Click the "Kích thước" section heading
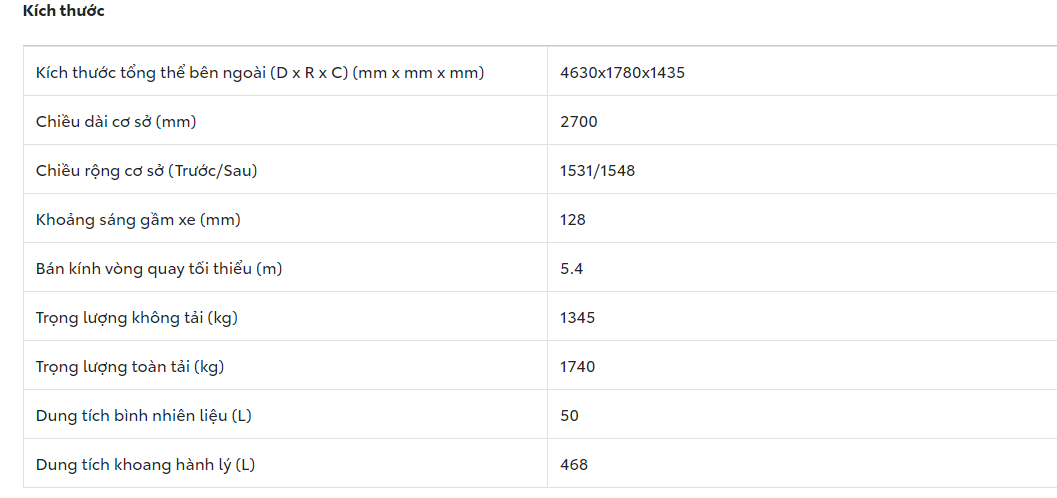The width and height of the screenshot is (1057, 498). point(64,12)
